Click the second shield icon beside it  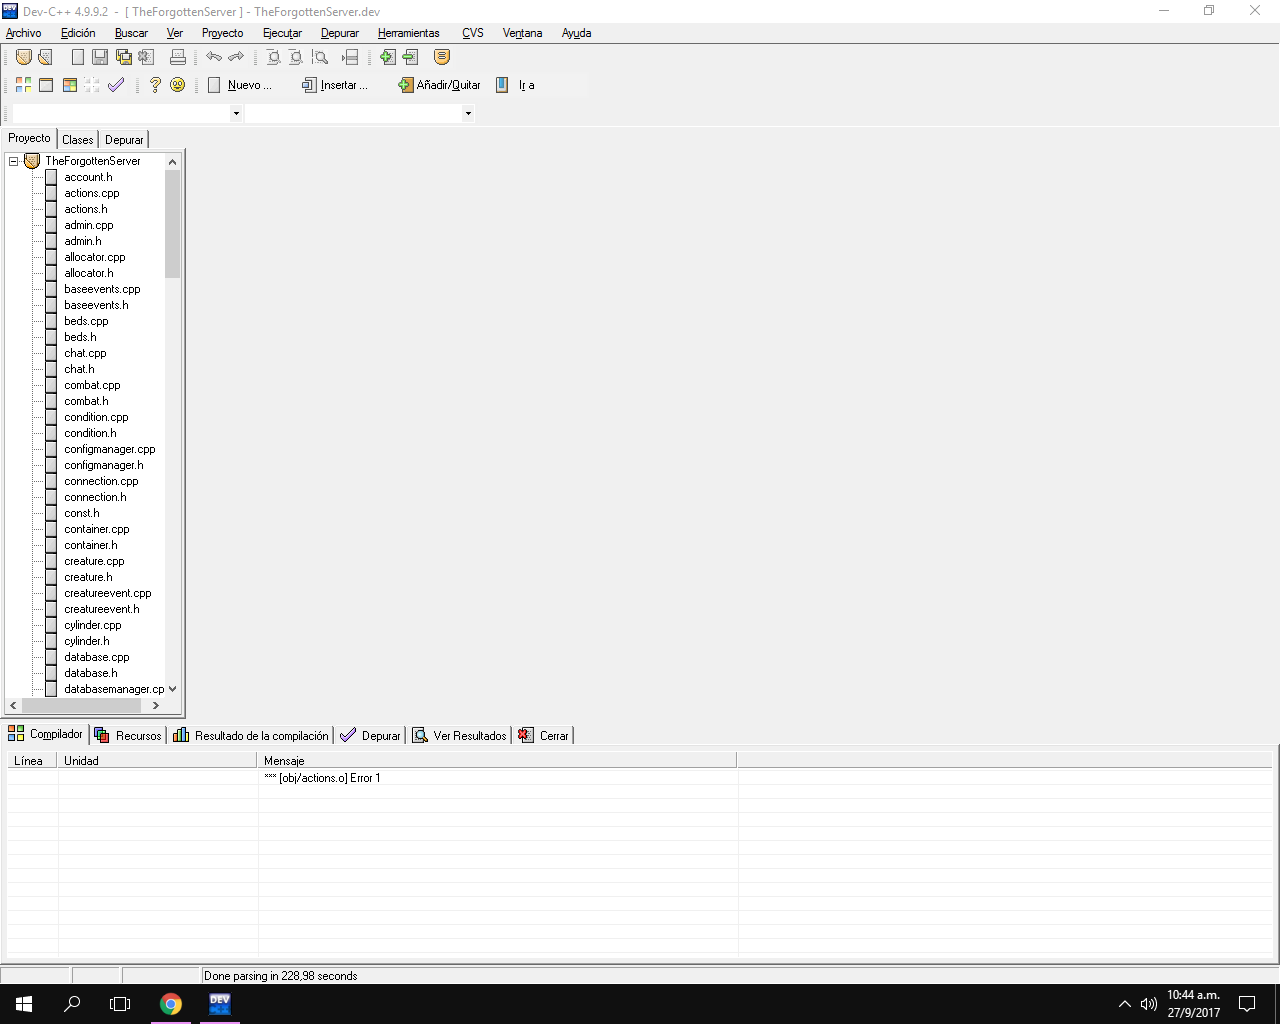pyautogui.click(x=46, y=57)
